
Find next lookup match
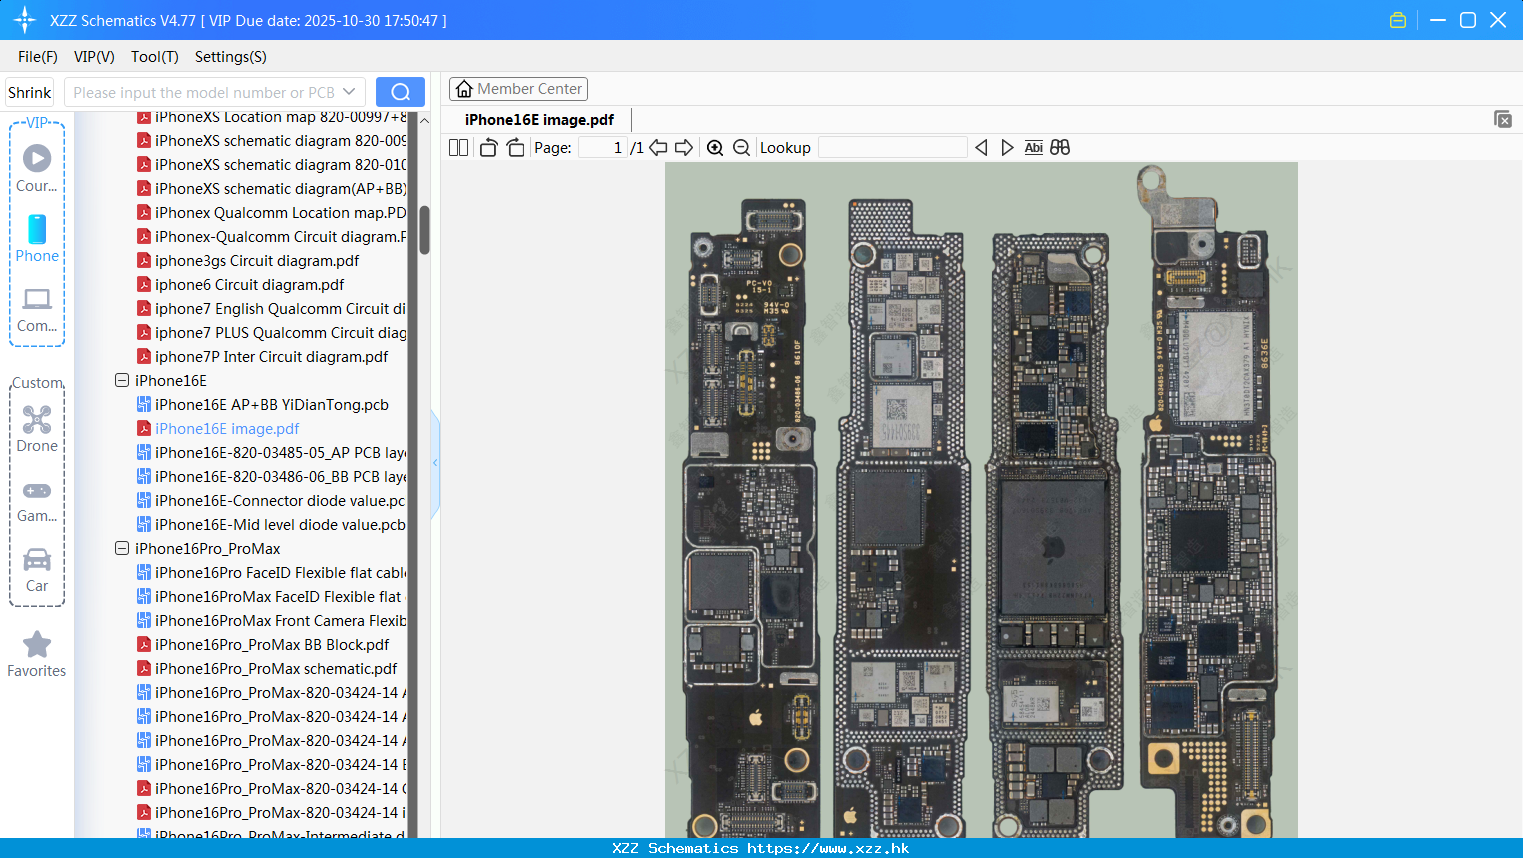pyautogui.click(x=1007, y=148)
